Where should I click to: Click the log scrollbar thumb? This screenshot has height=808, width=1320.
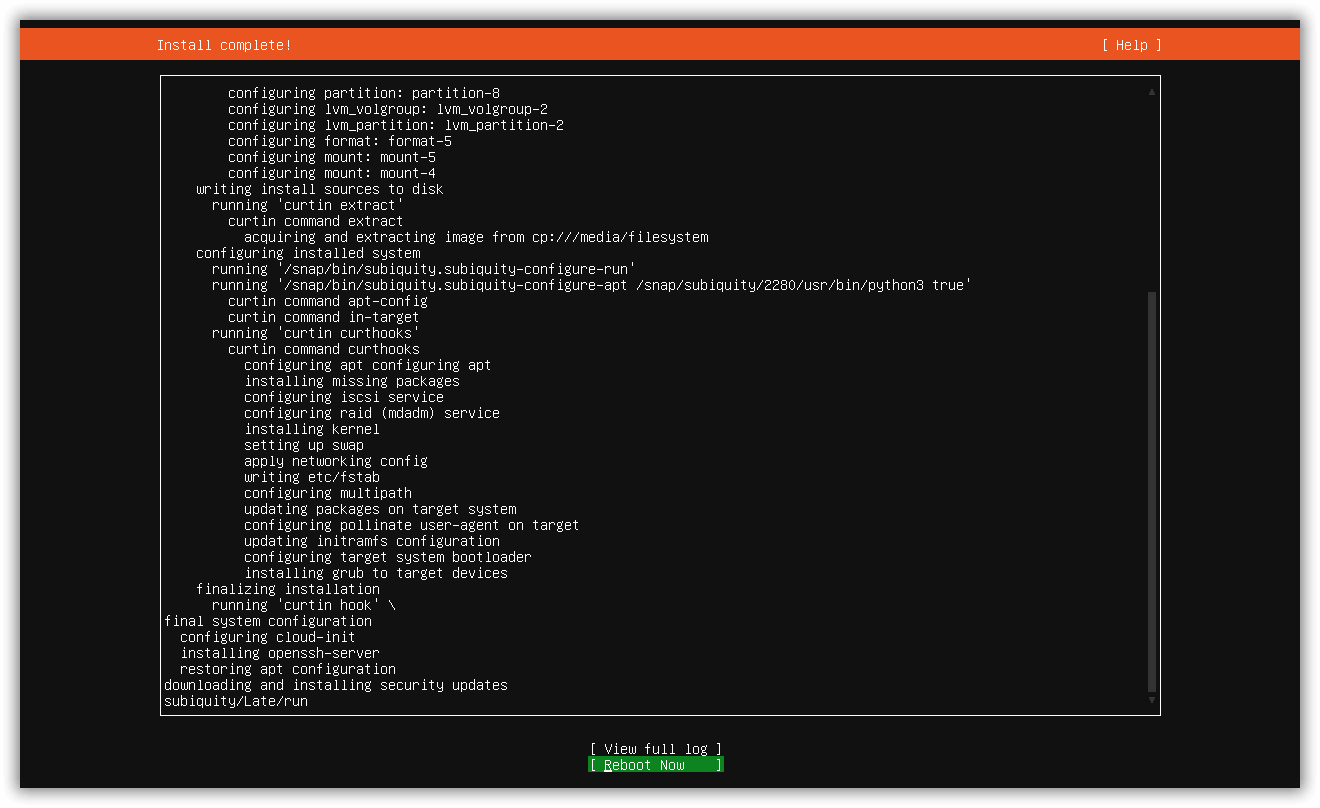click(1152, 492)
